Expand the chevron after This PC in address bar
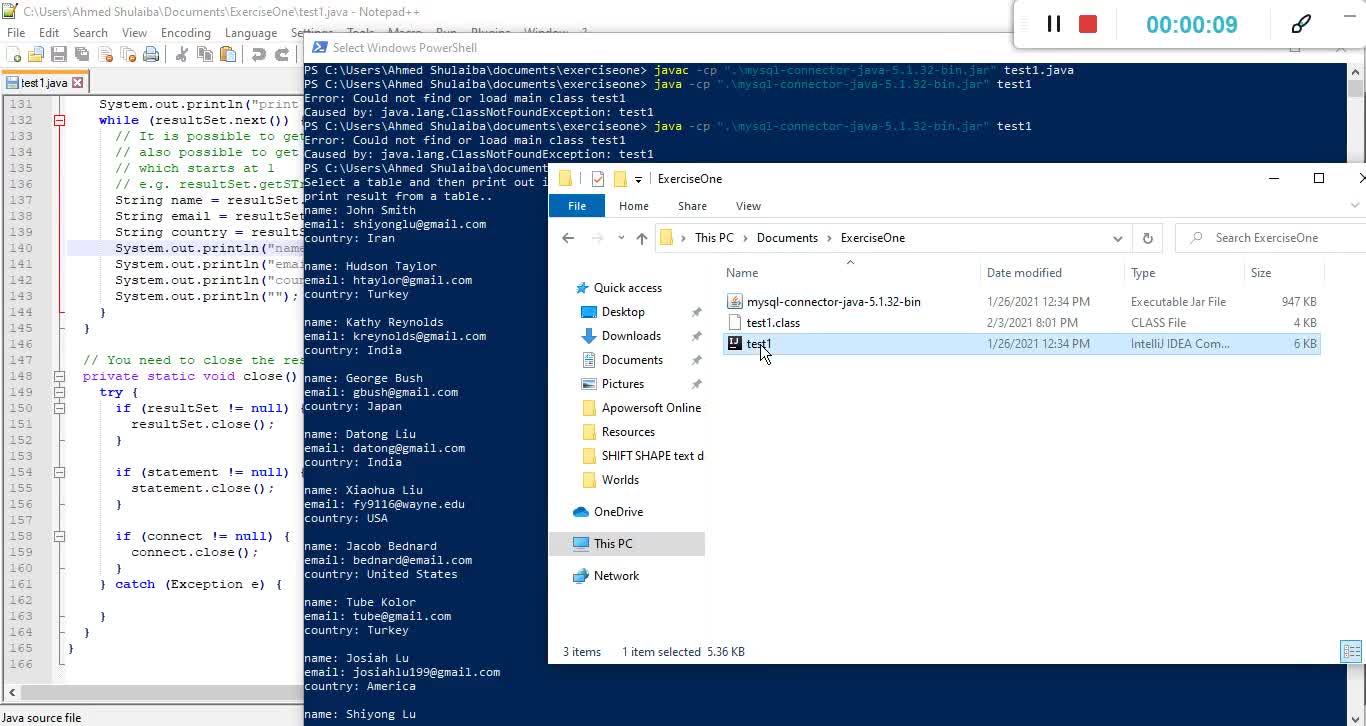This screenshot has width=1366, height=726. 745,238
